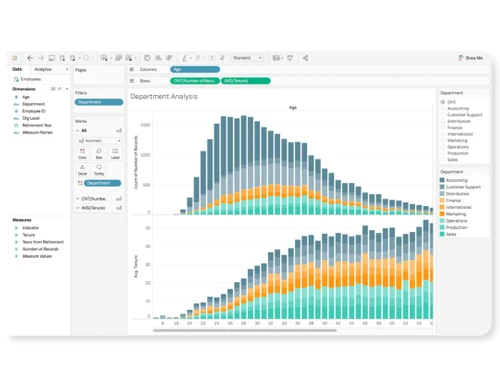Expand the AVG(Tenure) marks section
This screenshot has width=500, height=375.
coord(78,208)
